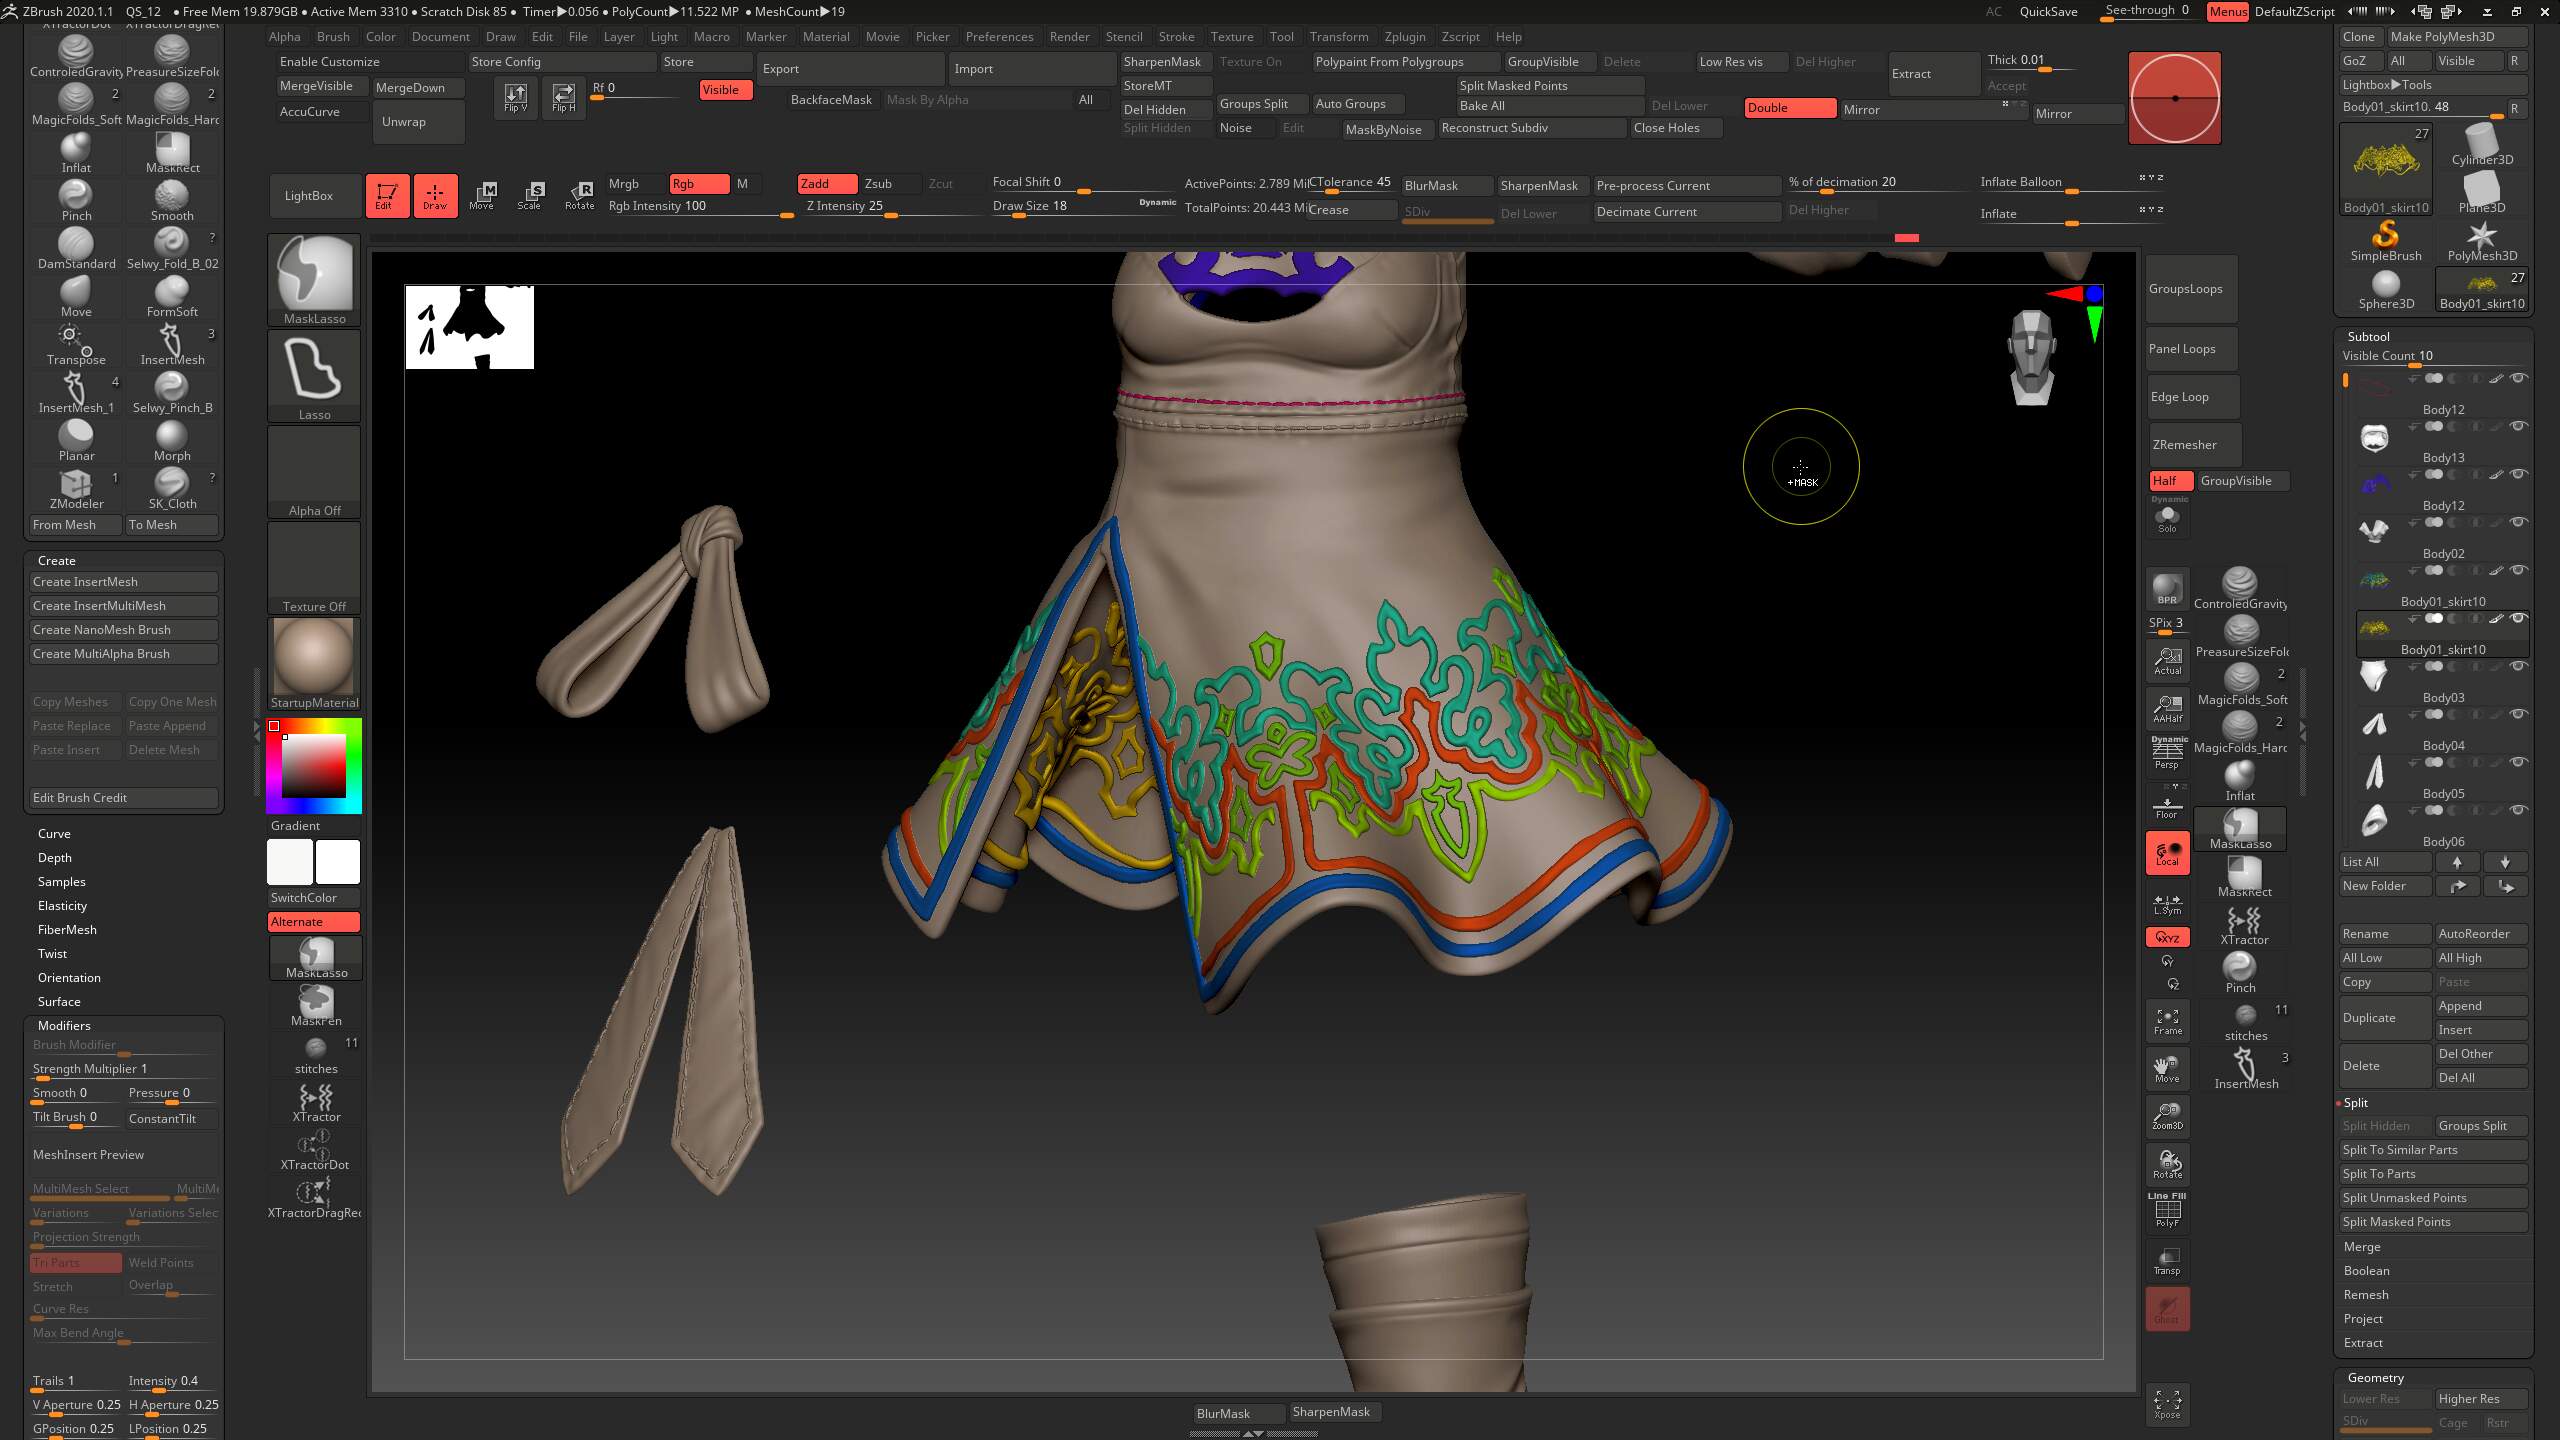The width and height of the screenshot is (2560, 1440).
Task: Click the LightBox button
Action: click(x=314, y=196)
